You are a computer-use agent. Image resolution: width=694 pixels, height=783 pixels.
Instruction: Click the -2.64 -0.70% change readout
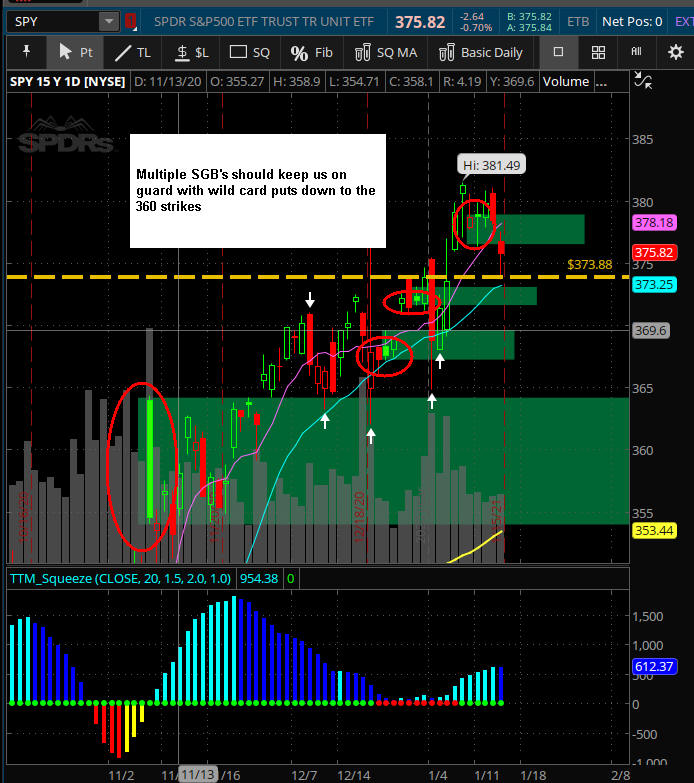[476, 22]
